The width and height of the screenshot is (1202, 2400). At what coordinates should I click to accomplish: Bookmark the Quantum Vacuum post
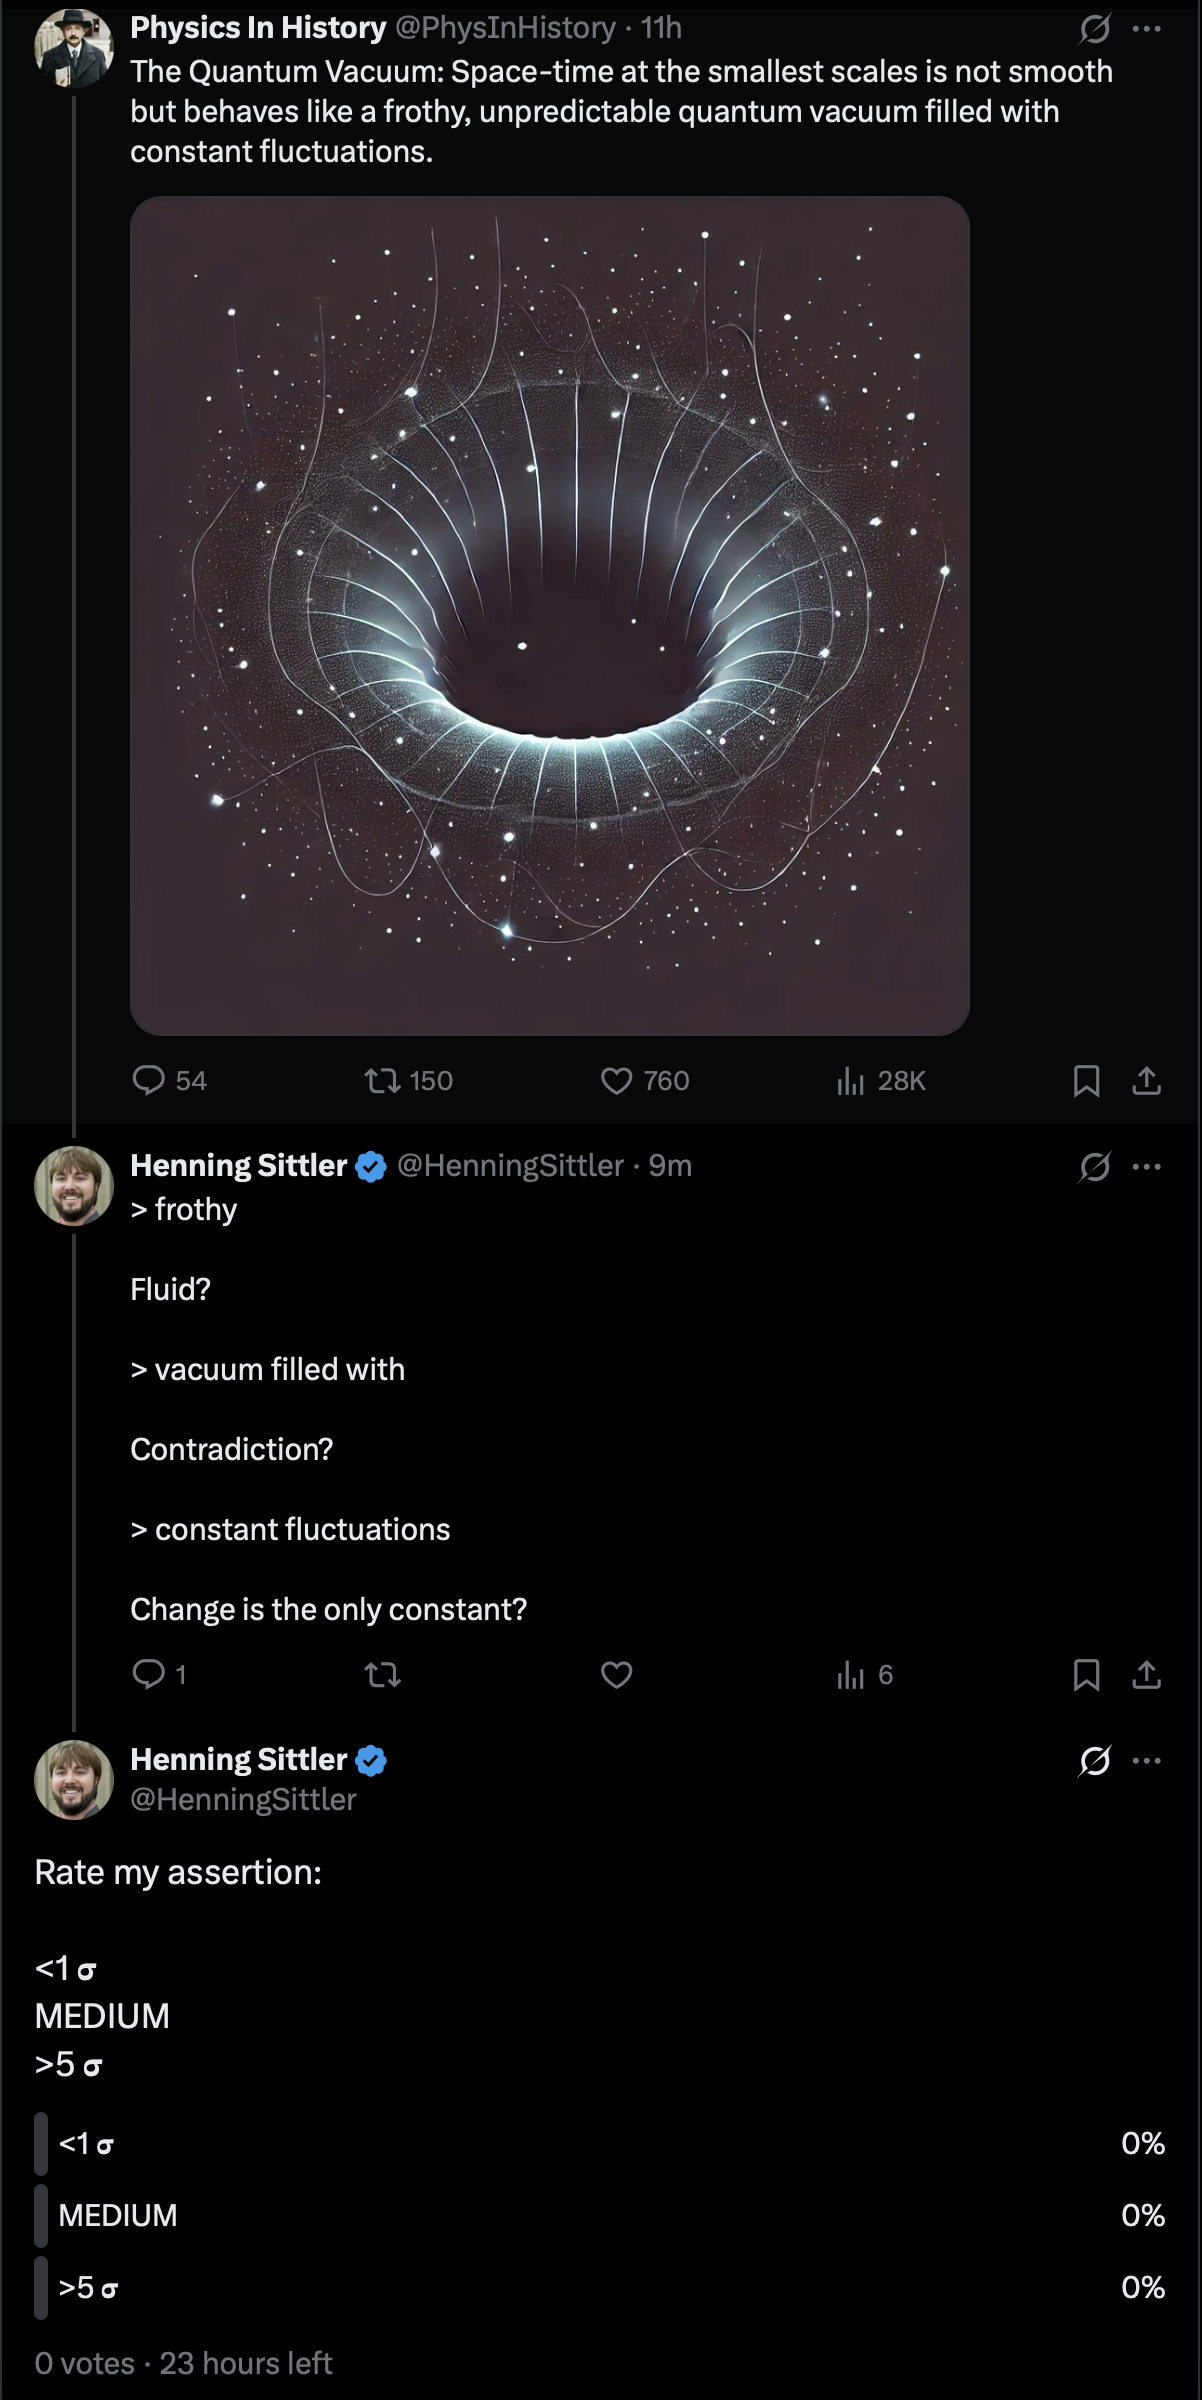coord(1086,1080)
